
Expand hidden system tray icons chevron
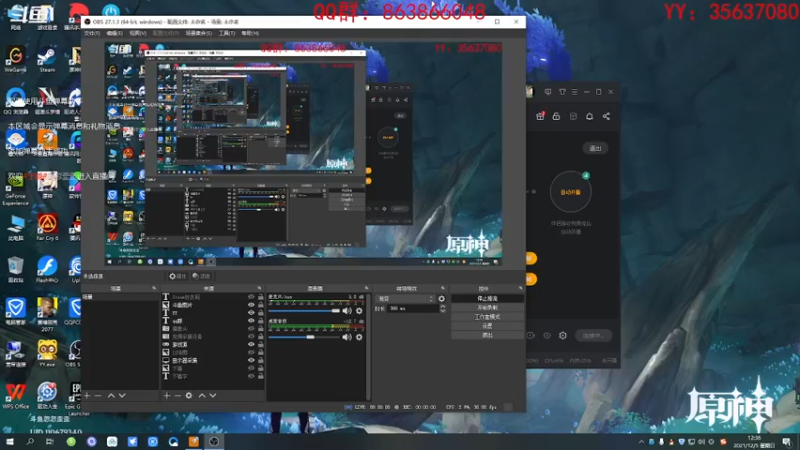click(641, 442)
